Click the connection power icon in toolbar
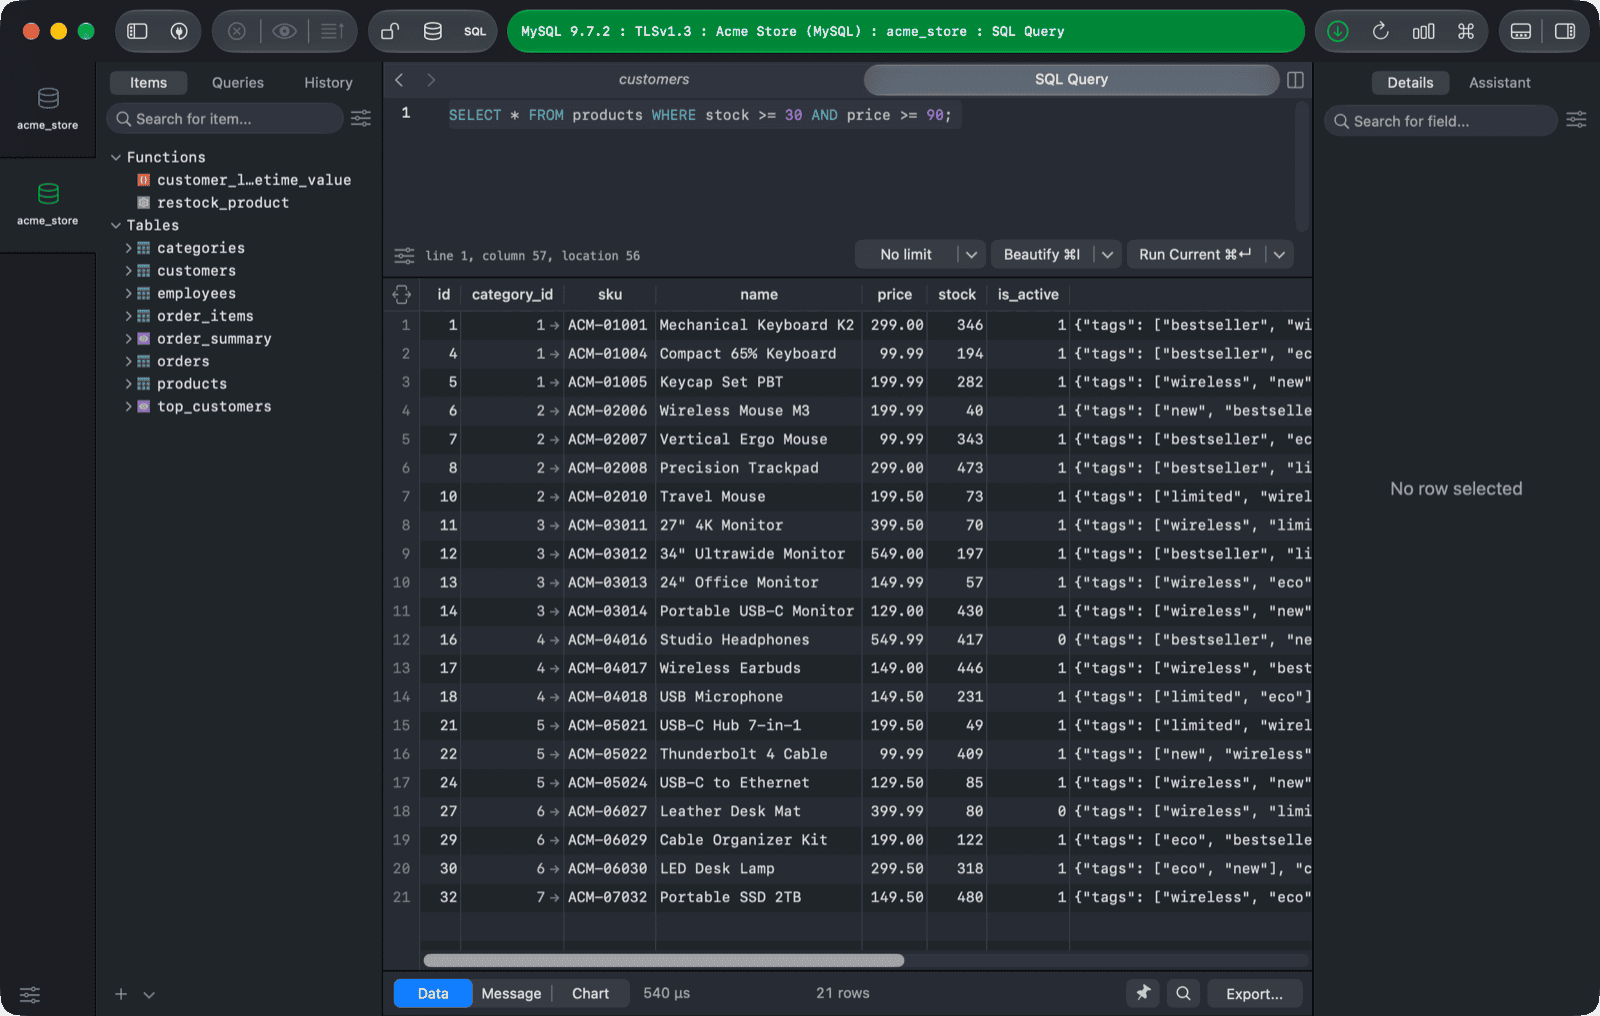 point(179,31)
